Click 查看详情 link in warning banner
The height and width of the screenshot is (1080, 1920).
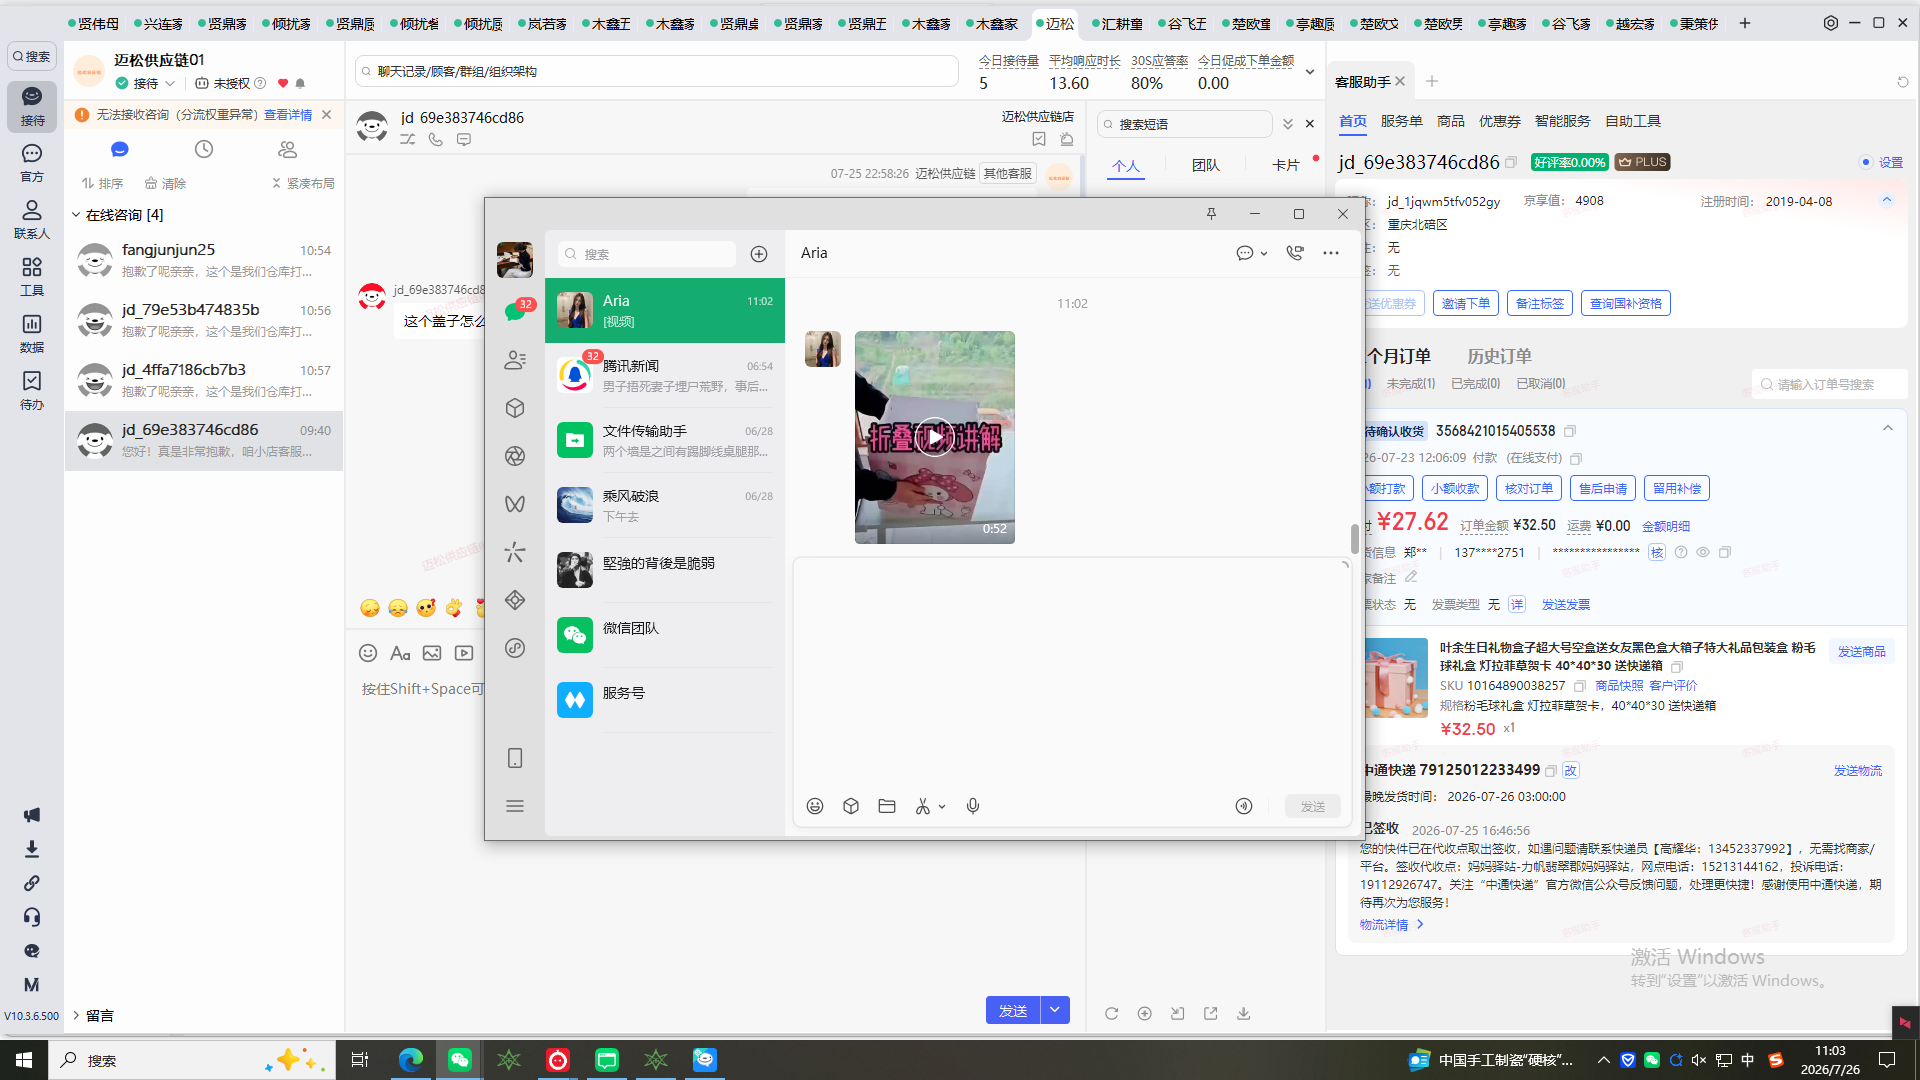pos(288,115)
